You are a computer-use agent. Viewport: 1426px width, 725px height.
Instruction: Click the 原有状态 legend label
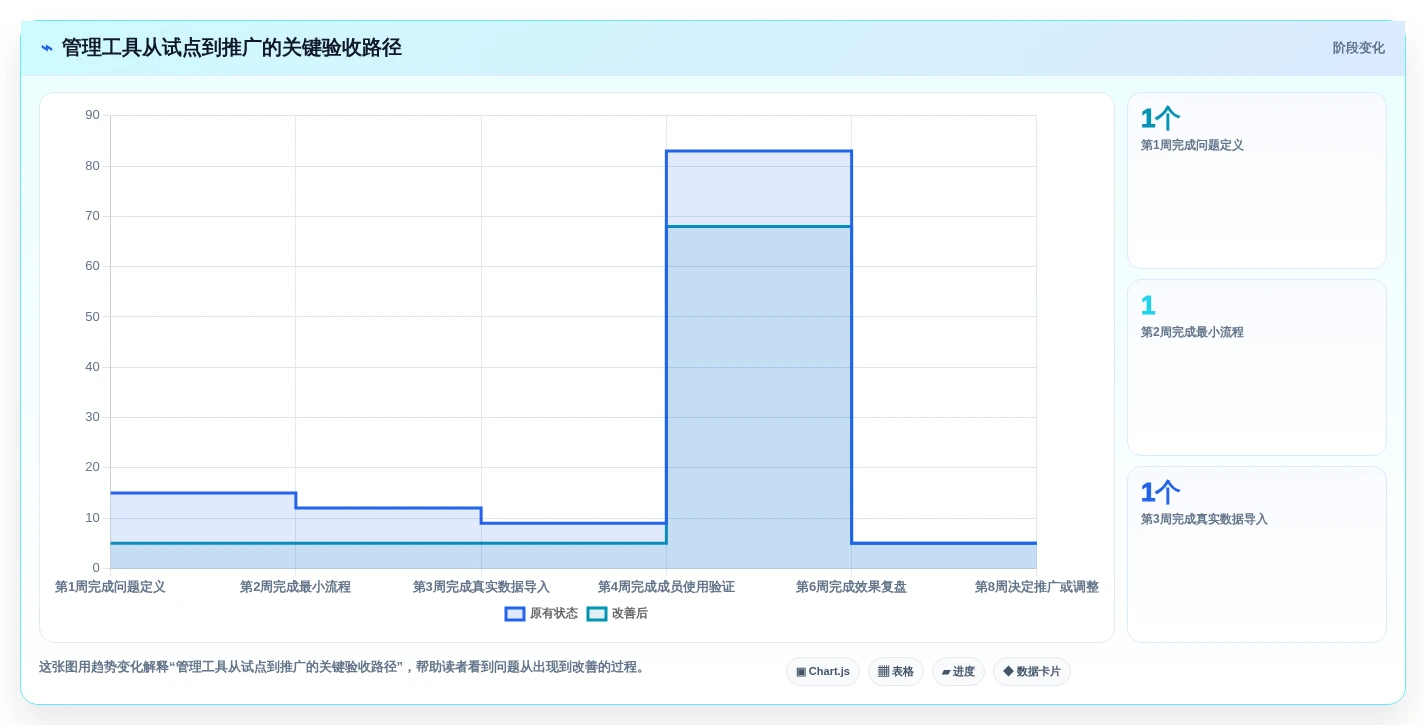[554, 614]
